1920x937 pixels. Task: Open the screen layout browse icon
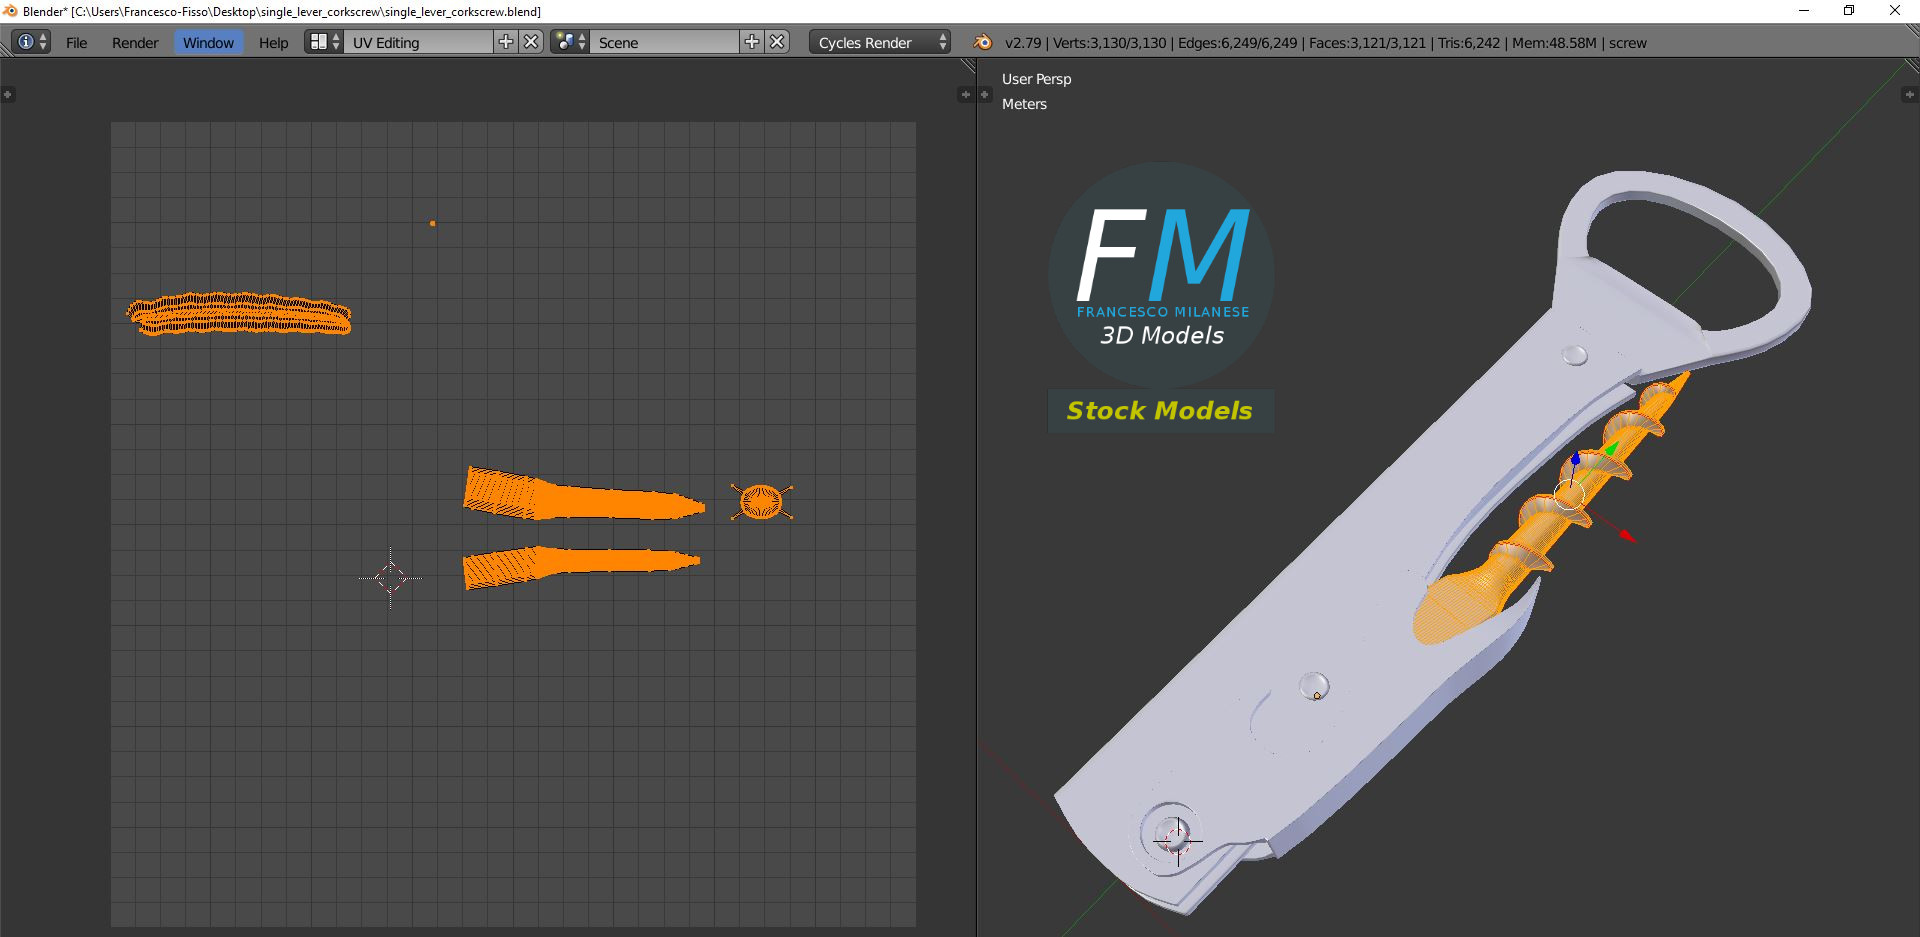point(323,42)
